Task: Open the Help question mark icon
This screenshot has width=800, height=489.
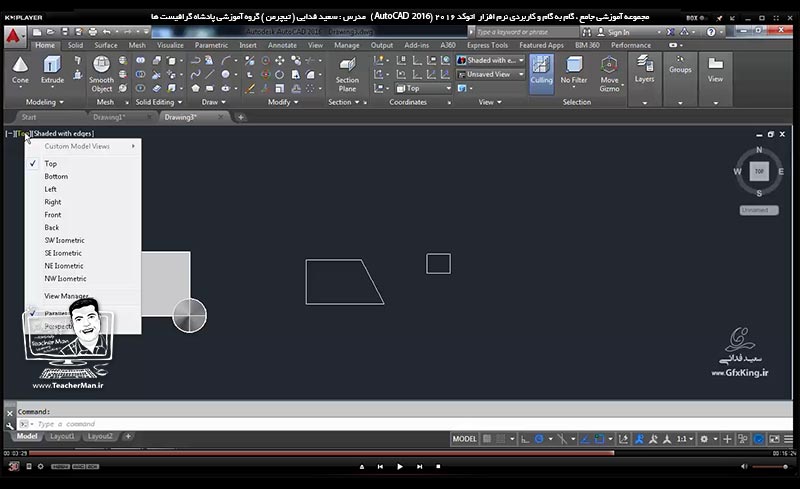Action: coord(711,32)
